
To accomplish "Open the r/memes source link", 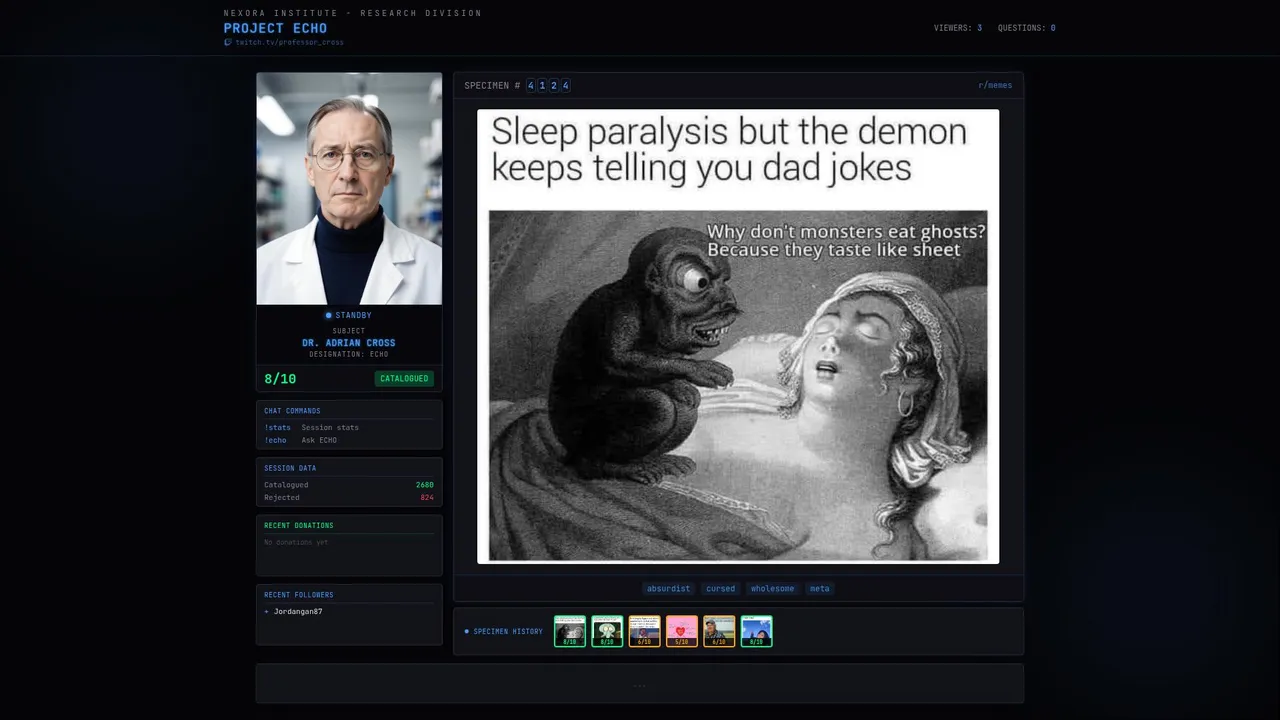I will [x=995, y=86].
